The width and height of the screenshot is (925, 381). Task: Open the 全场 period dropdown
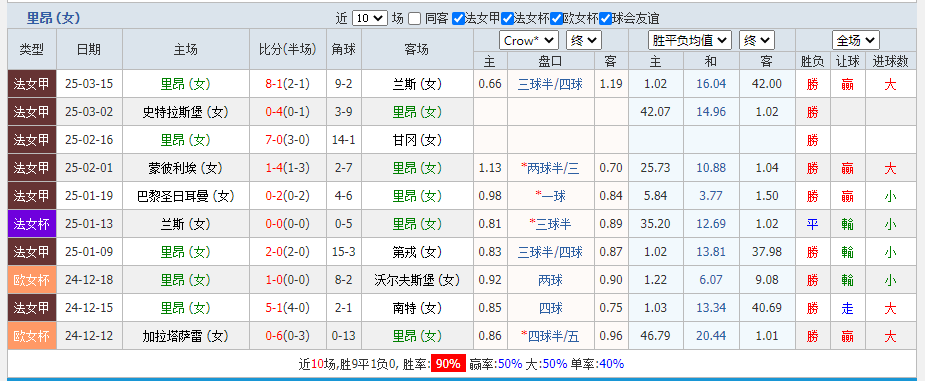[x=856, y=41]
